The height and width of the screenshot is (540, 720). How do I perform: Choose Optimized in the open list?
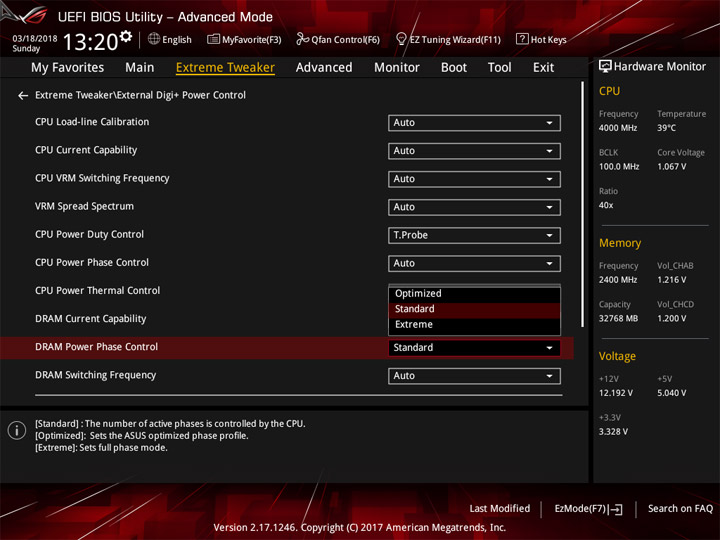(x=474, y=293)
